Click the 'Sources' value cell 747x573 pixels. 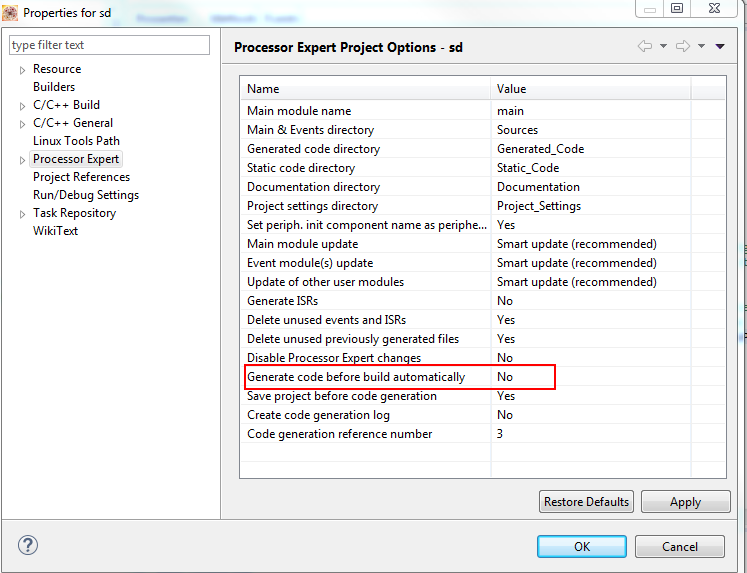click(x=591, y=130)
